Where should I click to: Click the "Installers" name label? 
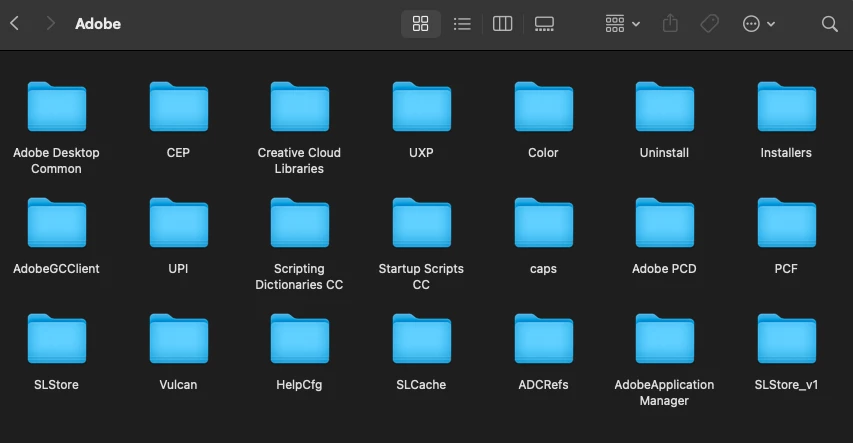pos(786,153)
